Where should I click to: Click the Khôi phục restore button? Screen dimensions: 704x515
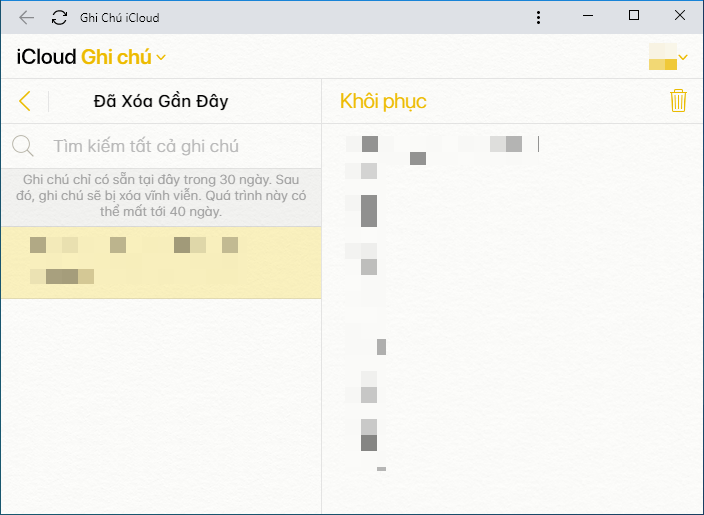[383, 101]
